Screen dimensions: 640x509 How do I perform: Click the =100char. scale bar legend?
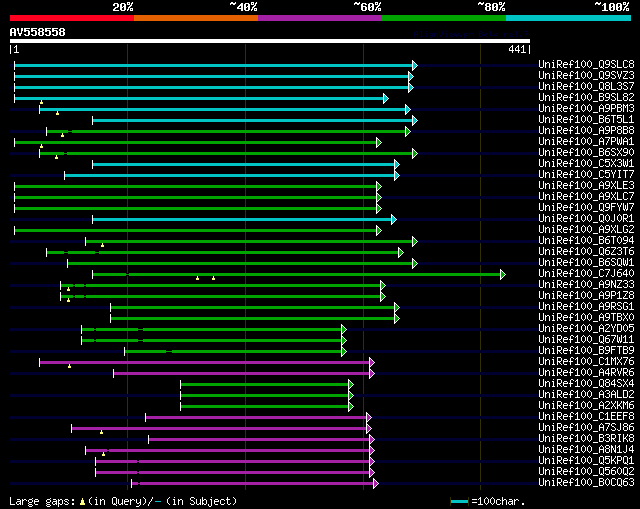(487, 501)
